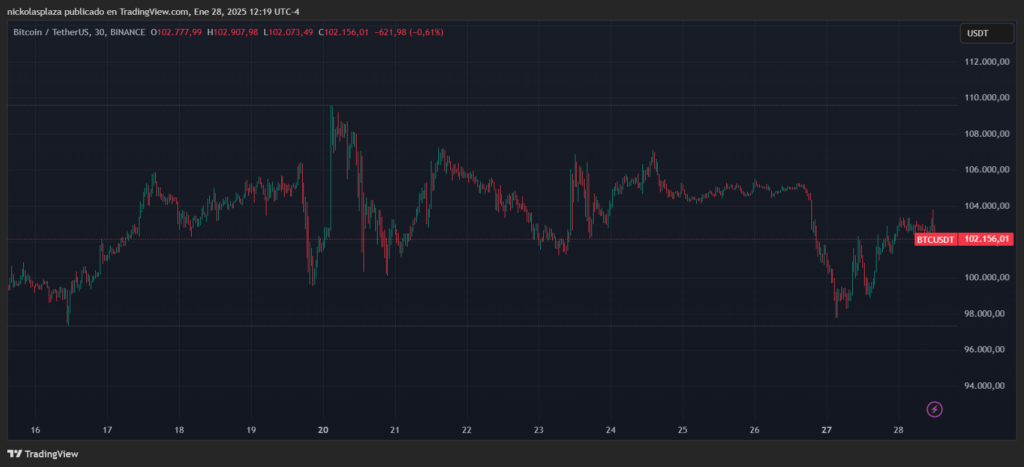Click date 16 on time axis
This screenshot has height=467, width=1024.
pos(35,430)
